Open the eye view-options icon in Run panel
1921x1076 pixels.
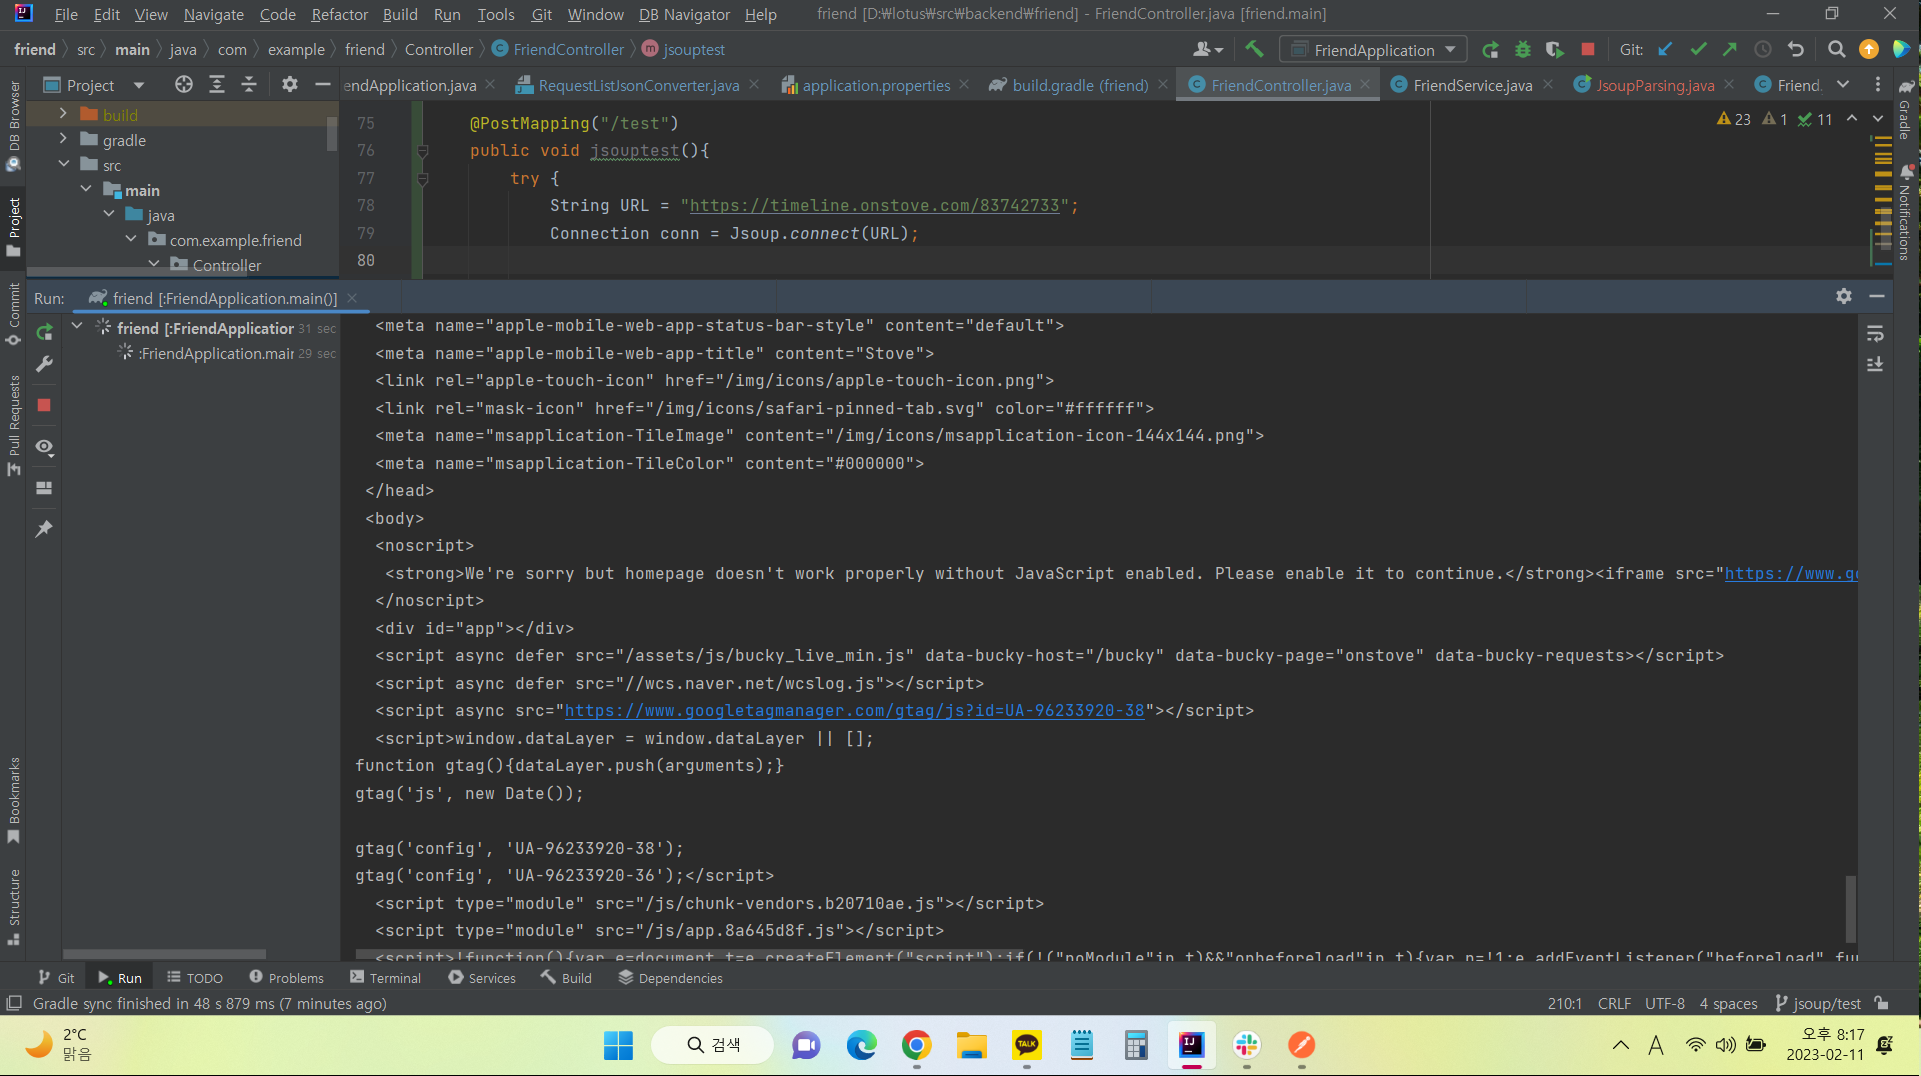[44, 447]
